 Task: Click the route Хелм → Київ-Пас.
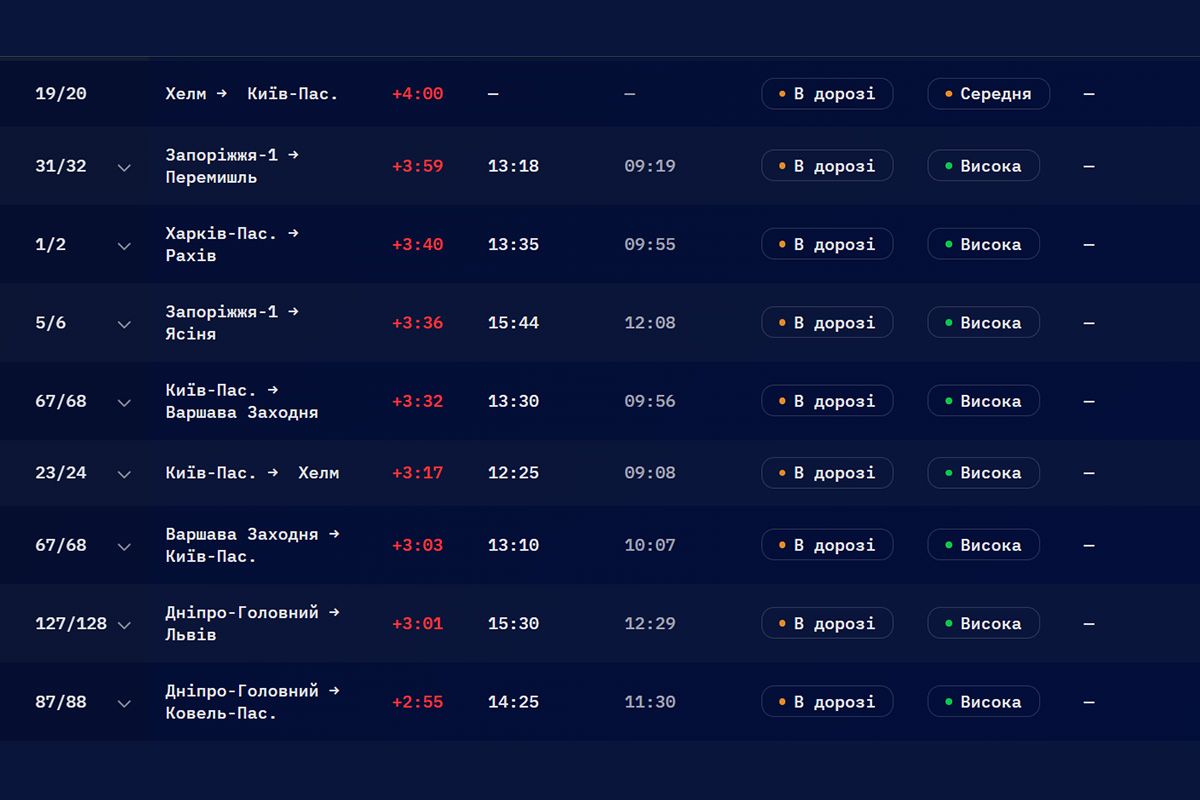(x=252, y=94)
